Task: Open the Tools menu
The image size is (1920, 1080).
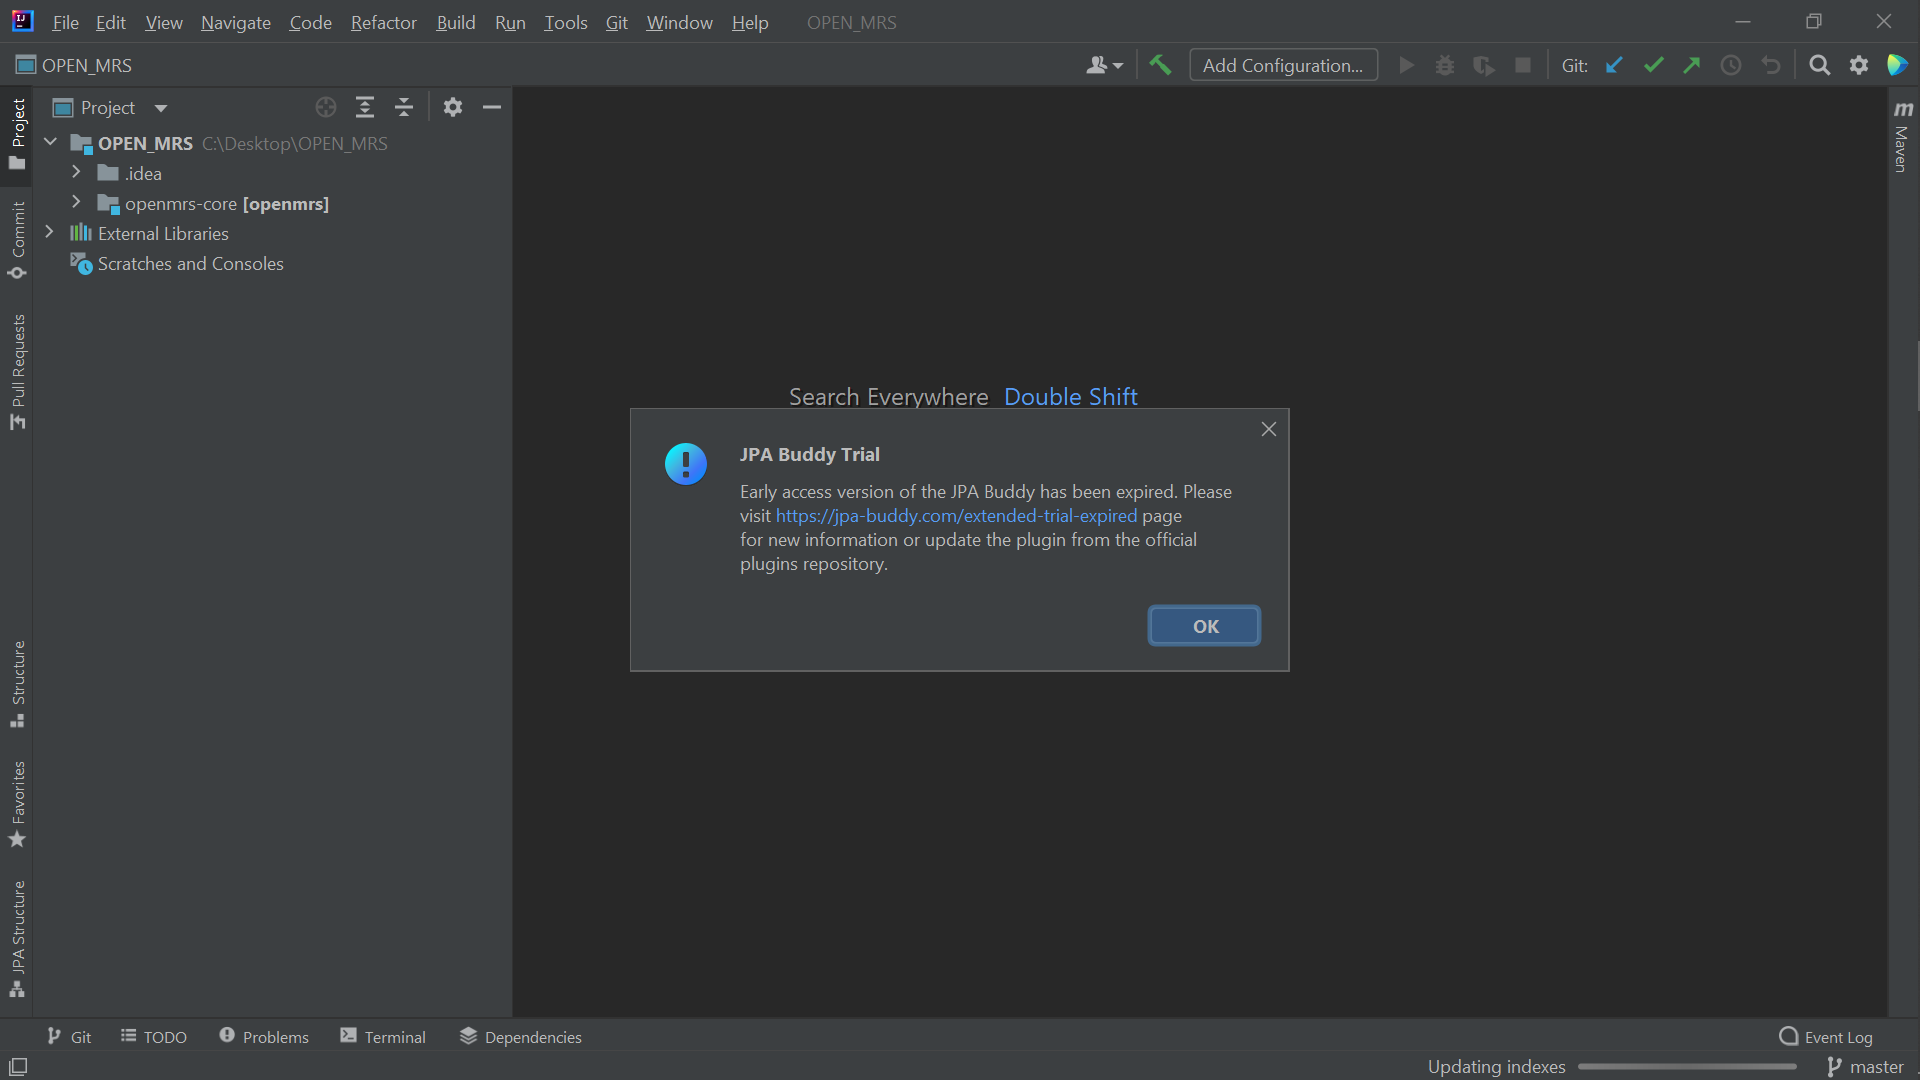Action: pyautogui.click(x=565, y=22)
